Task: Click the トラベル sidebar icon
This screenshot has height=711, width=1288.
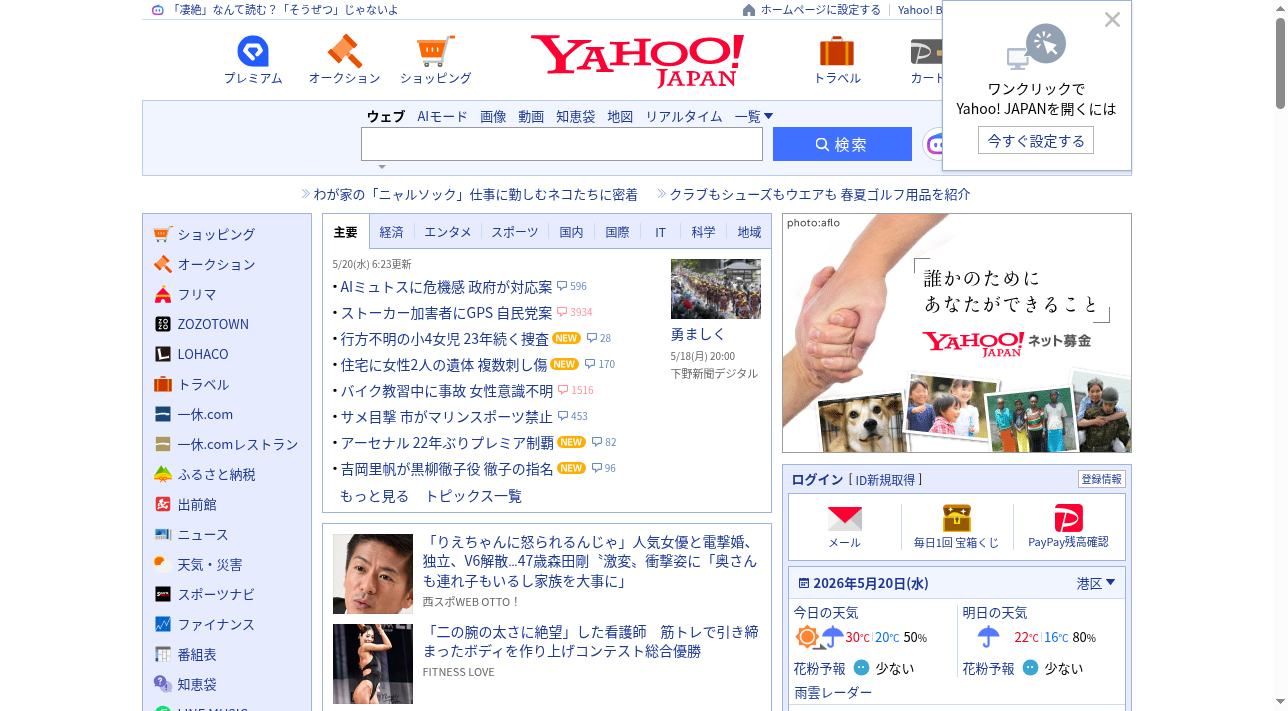Action: [x=163, y=384]
